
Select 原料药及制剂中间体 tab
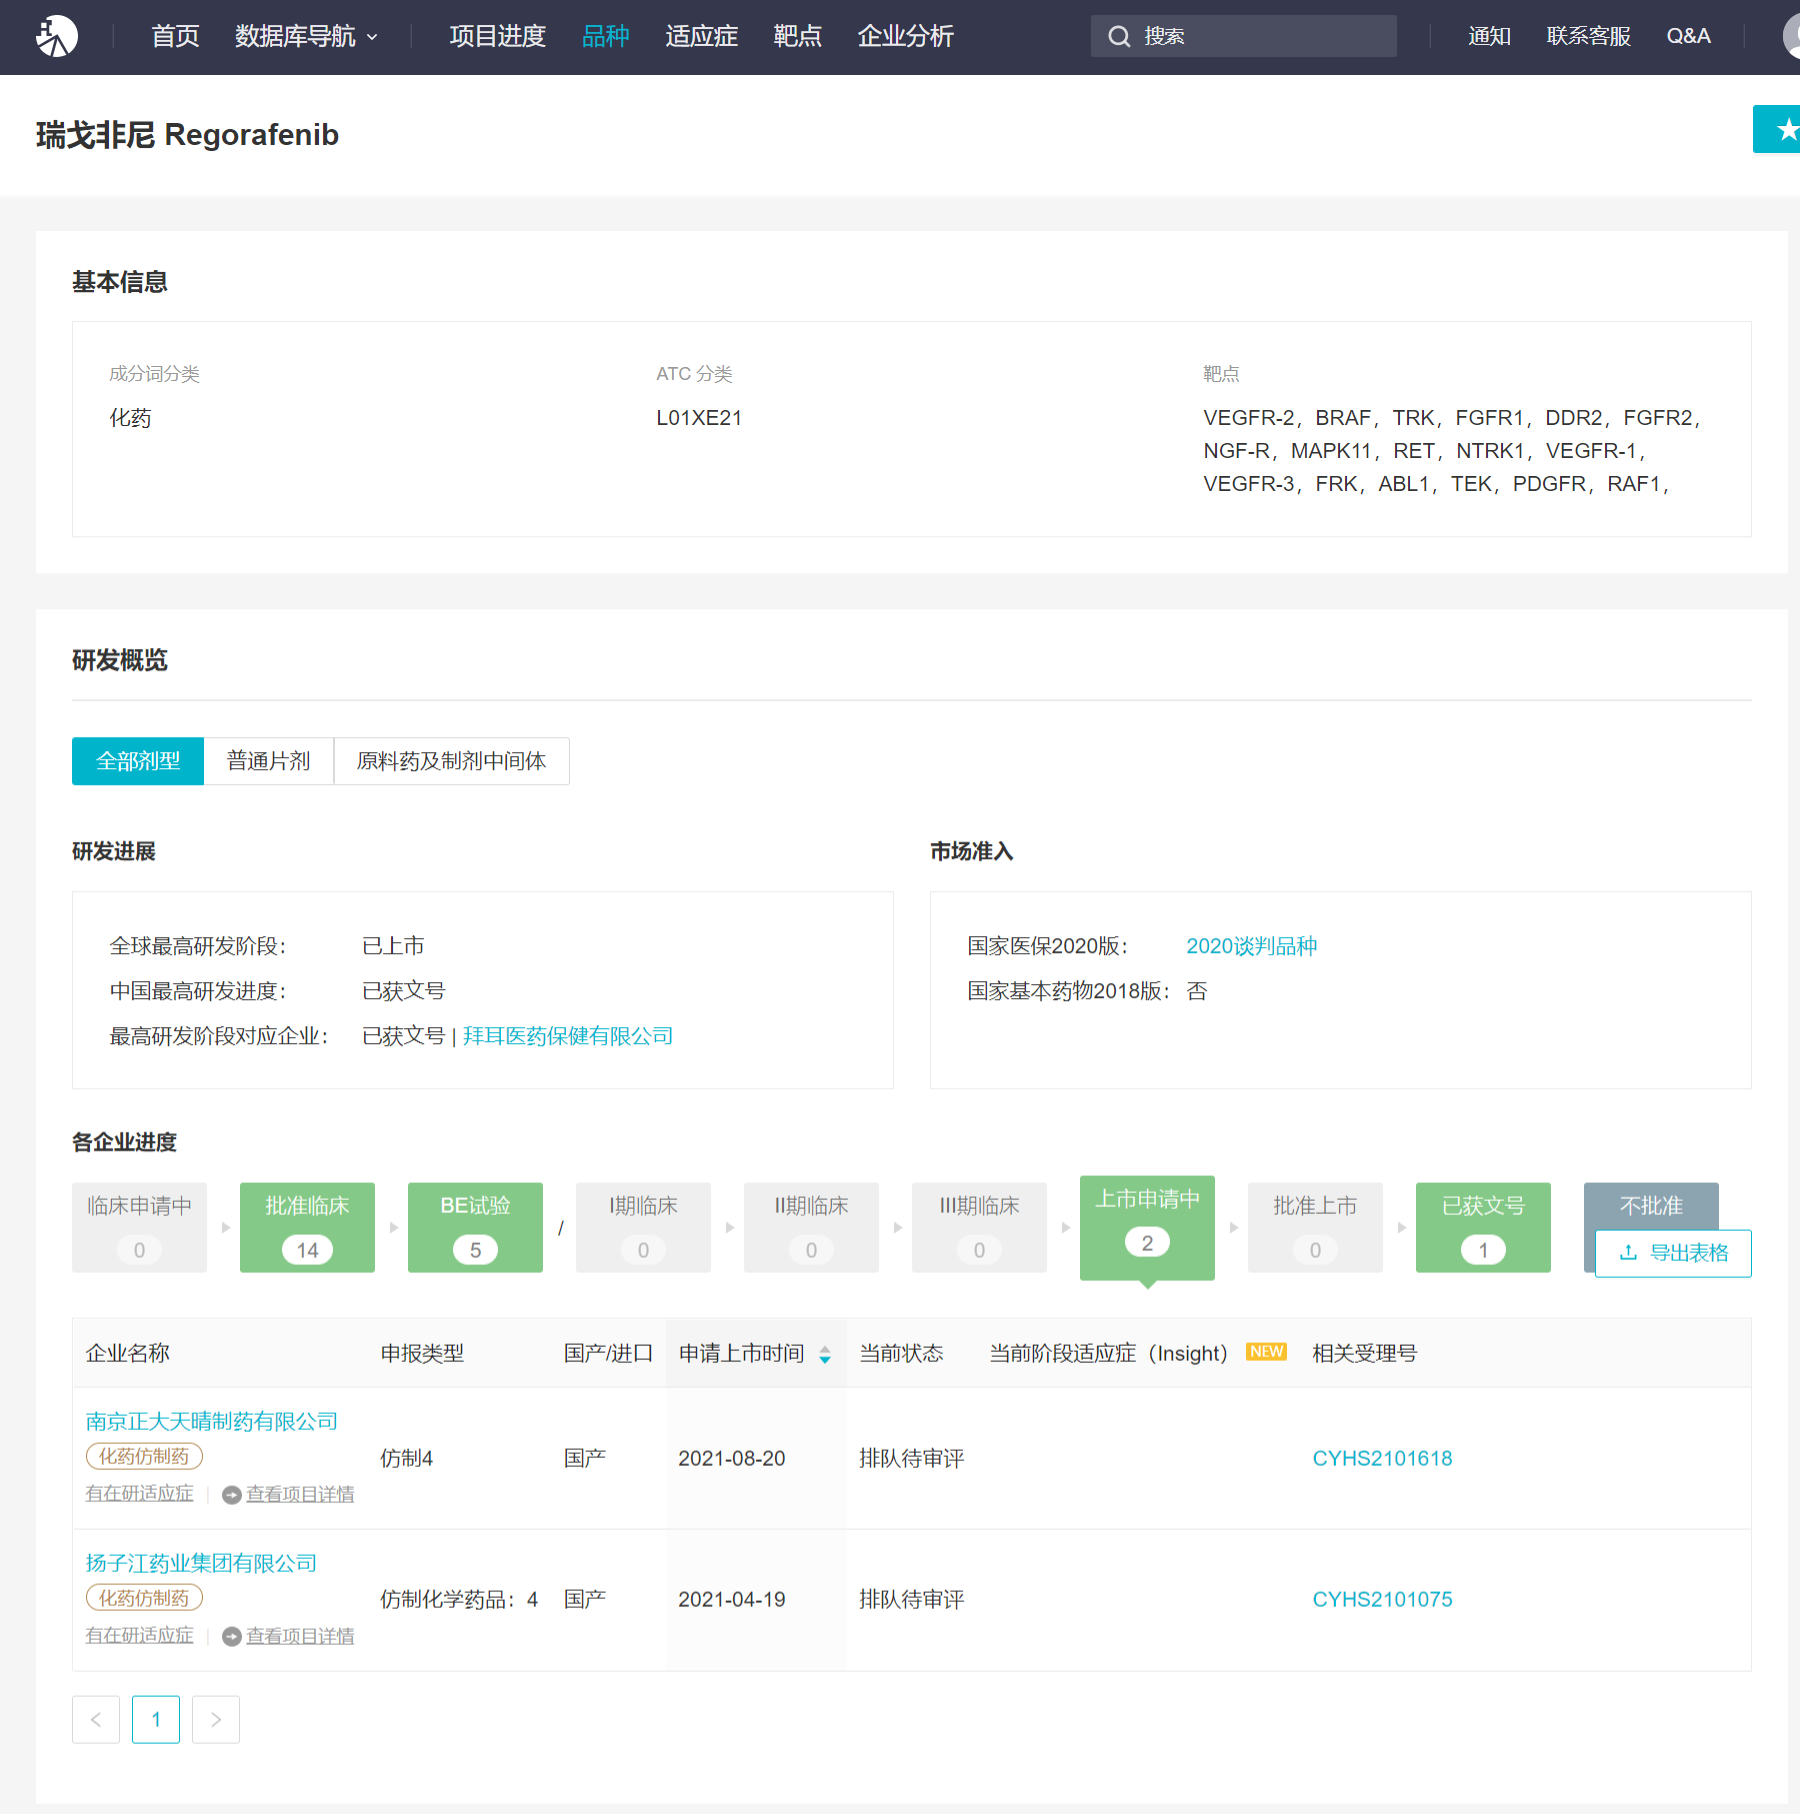(451, 761)
